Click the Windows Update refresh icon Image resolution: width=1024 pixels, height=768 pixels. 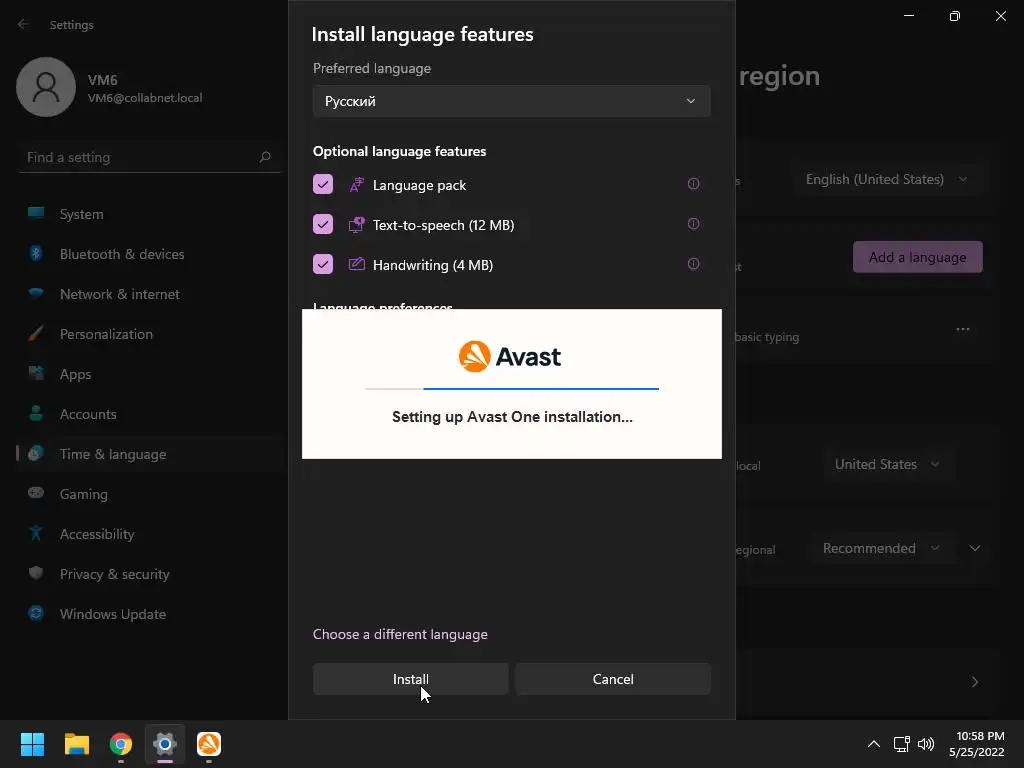tap(36, 613)
